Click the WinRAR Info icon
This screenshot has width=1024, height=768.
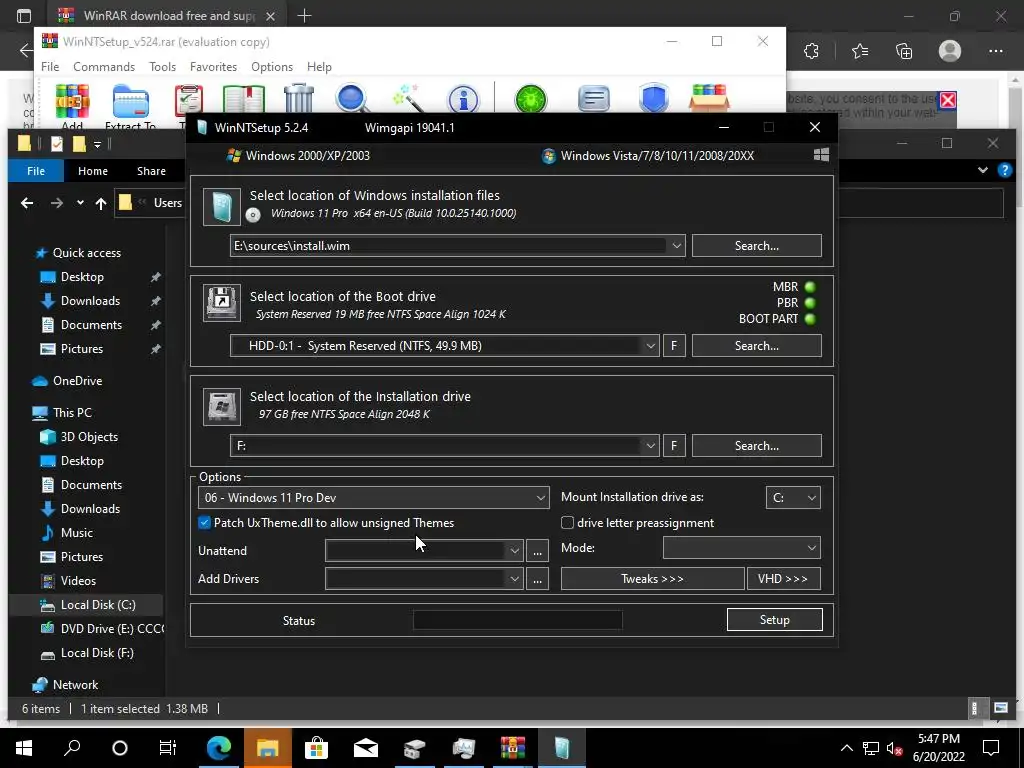463,99
